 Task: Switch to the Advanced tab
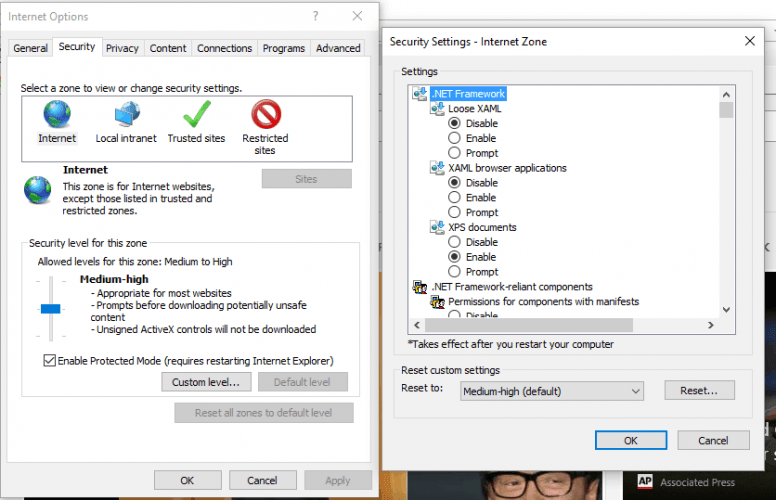pyautogui.click(x=338, y=48)
